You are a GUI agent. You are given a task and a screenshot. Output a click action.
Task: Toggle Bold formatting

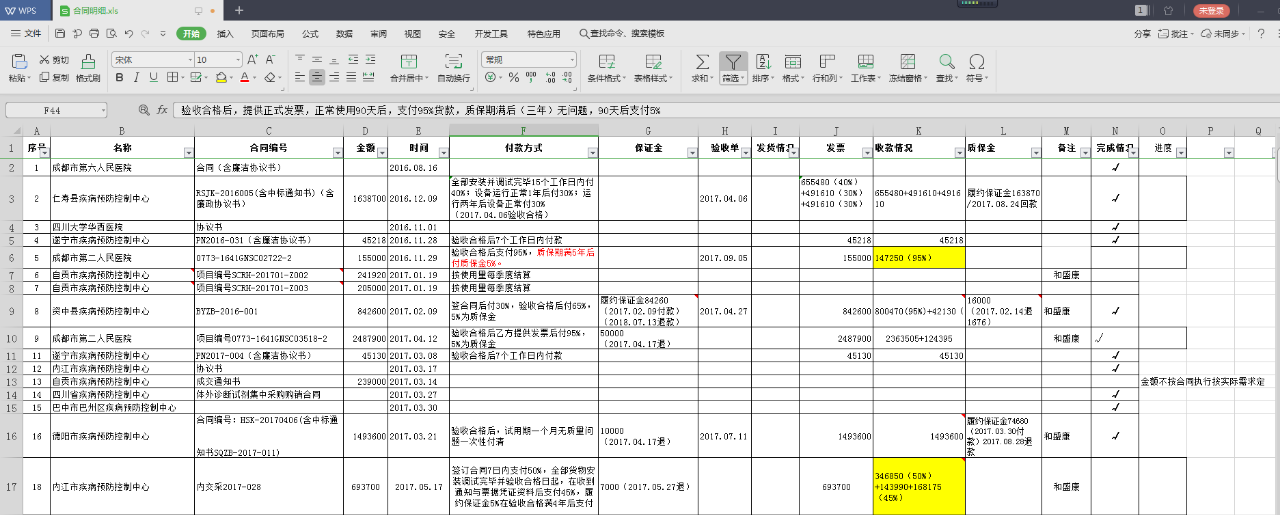point(120,78)
